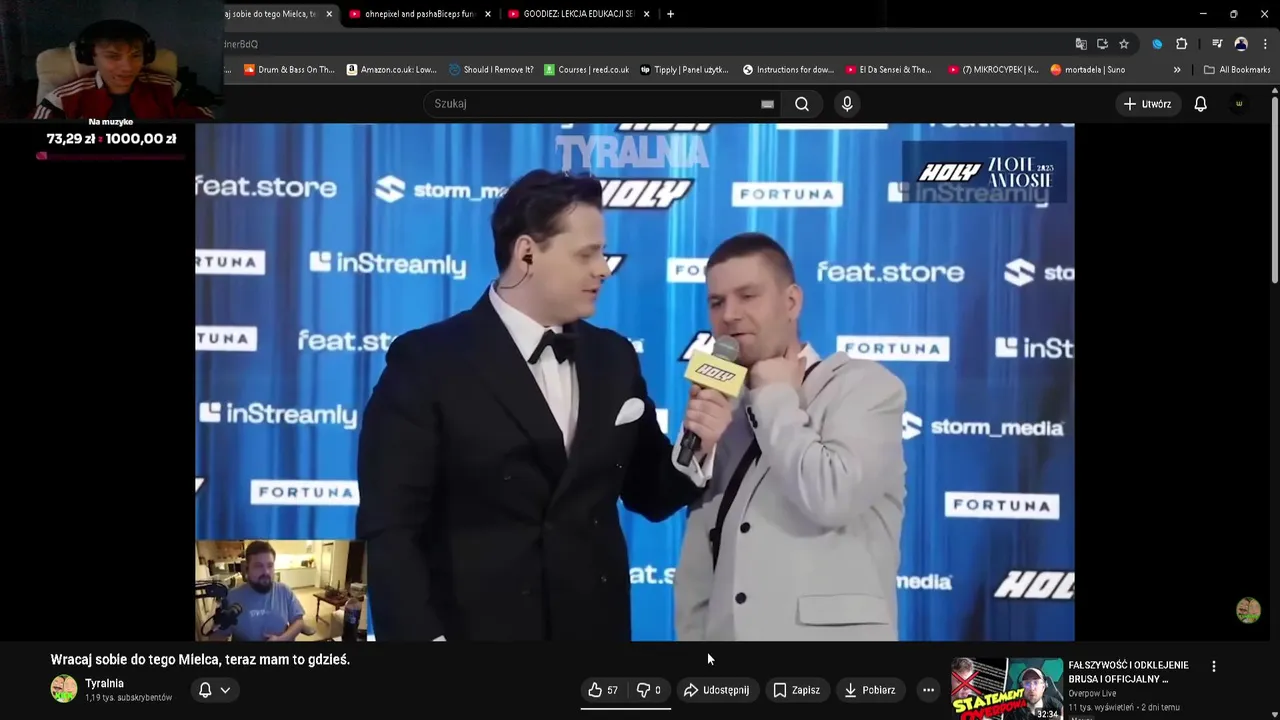Switch to the ohnepixel and pashaBiceps tab
The height and width of the screenshot is (720, 1280).
pyautogui.click(x=419, y=14)
